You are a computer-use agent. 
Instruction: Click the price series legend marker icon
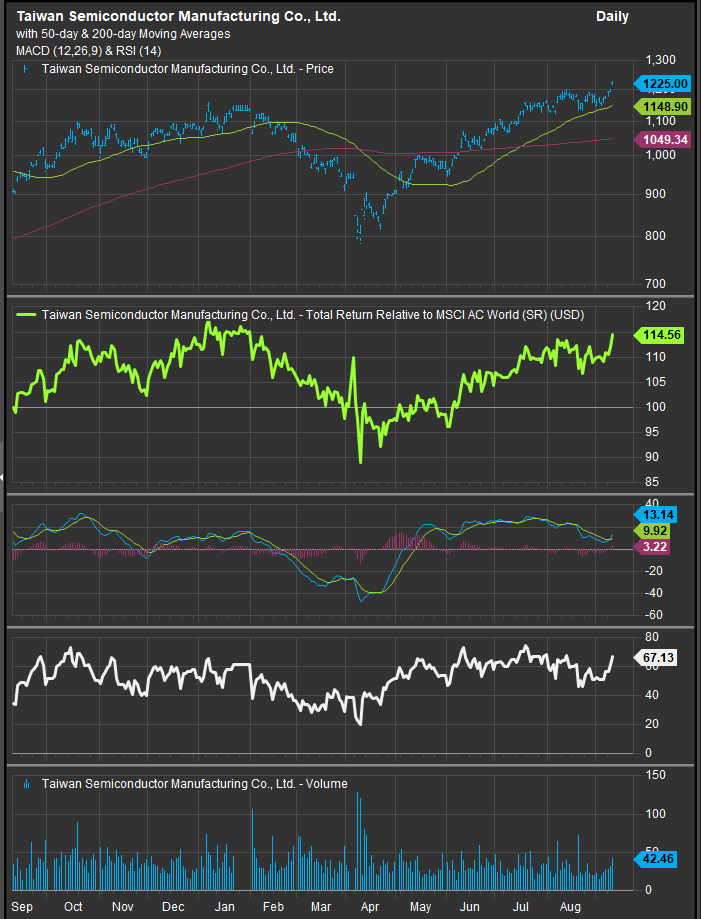(x=24, y=70)
